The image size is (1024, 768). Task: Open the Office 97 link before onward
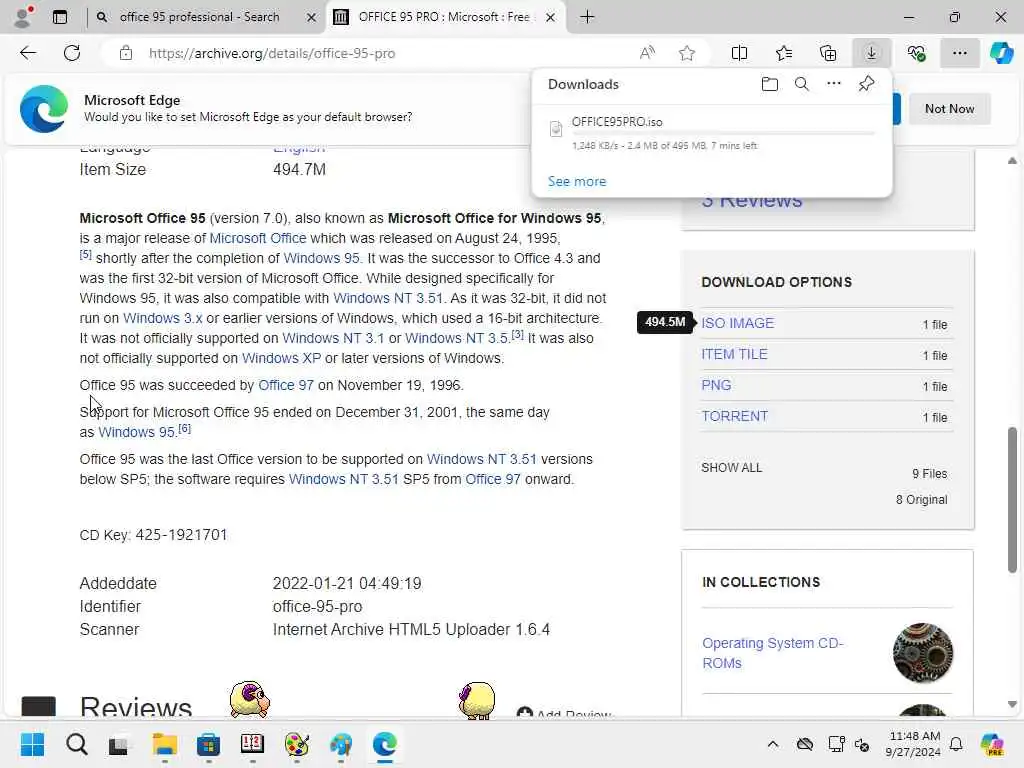point(492,479)
